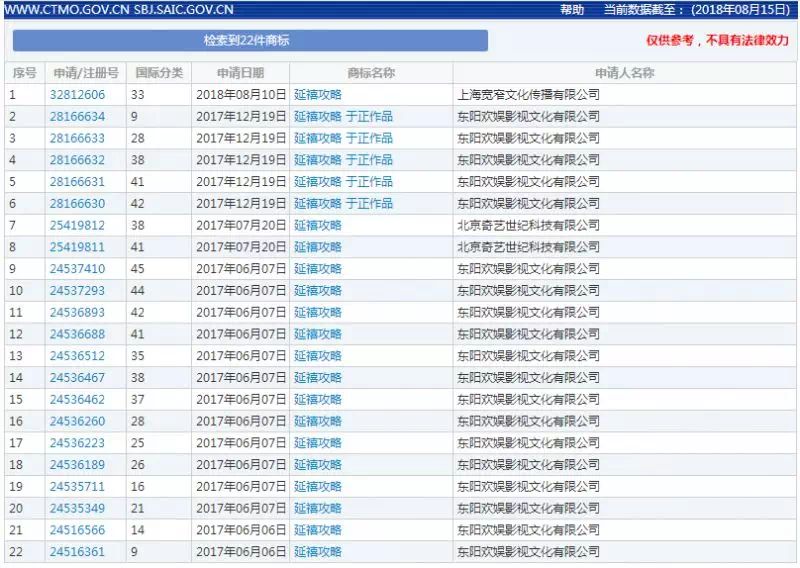Open the 延禧攻略 trademark in row 12
The width and height of the screenshot is (800, 568).
[317, 334]
